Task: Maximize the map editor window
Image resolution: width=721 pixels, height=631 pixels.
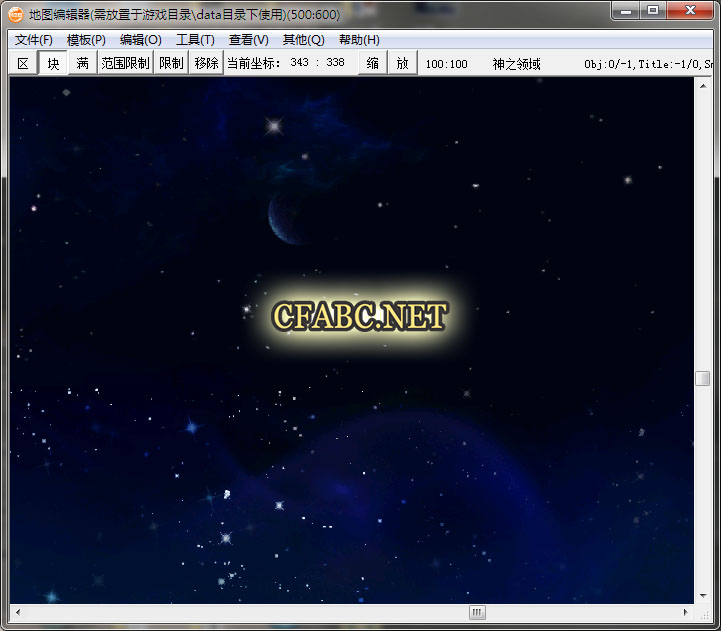Action: [652, 10]
